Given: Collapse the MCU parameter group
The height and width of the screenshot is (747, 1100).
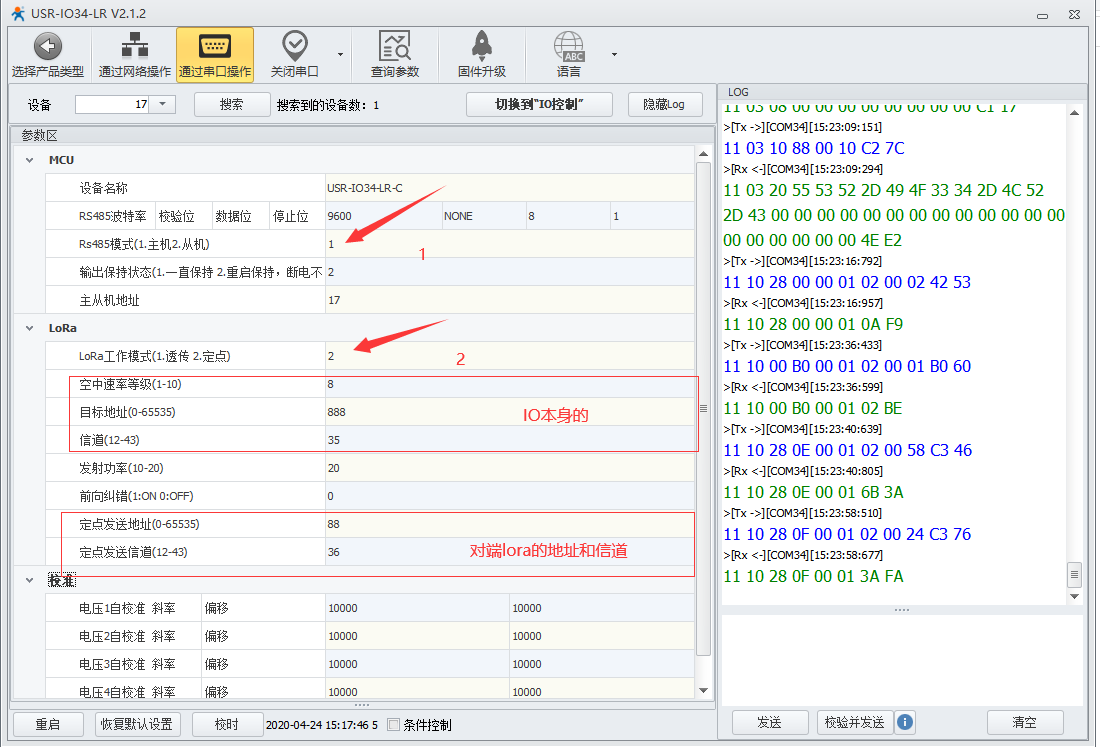Looking at the screenshot, I should tap(29, 160).
